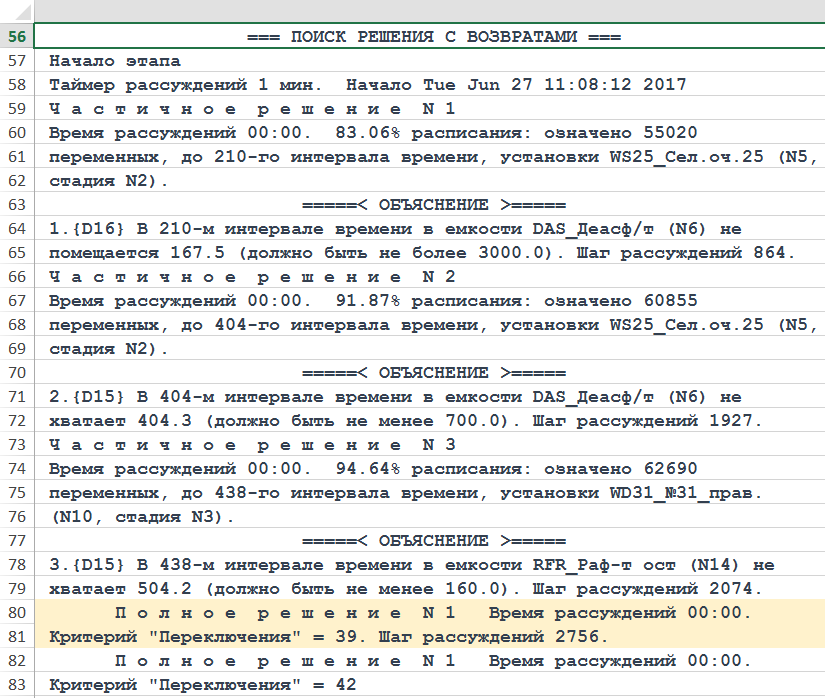Select the "Частичное решение N 3" cell
Image resolution: width=825 pixels, height=698 pixels.
(x=252, y=445)
